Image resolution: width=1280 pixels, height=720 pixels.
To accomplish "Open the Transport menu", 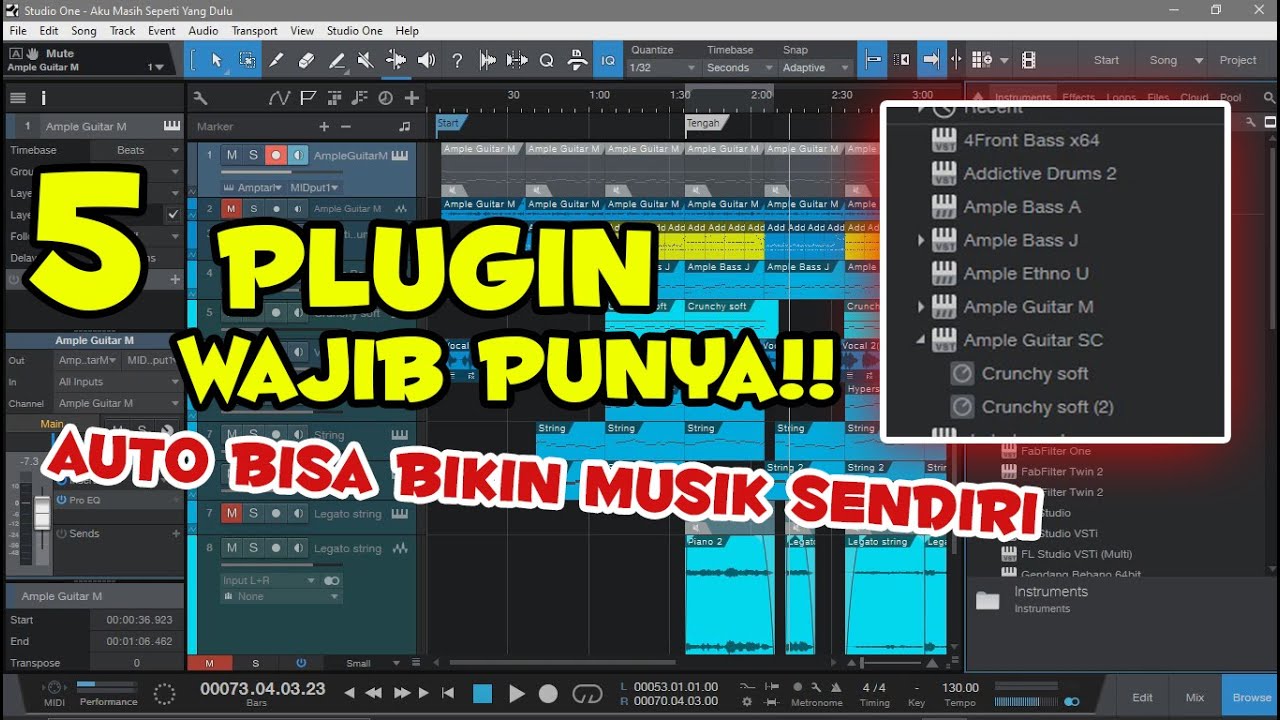I will [x=255, y=31].
